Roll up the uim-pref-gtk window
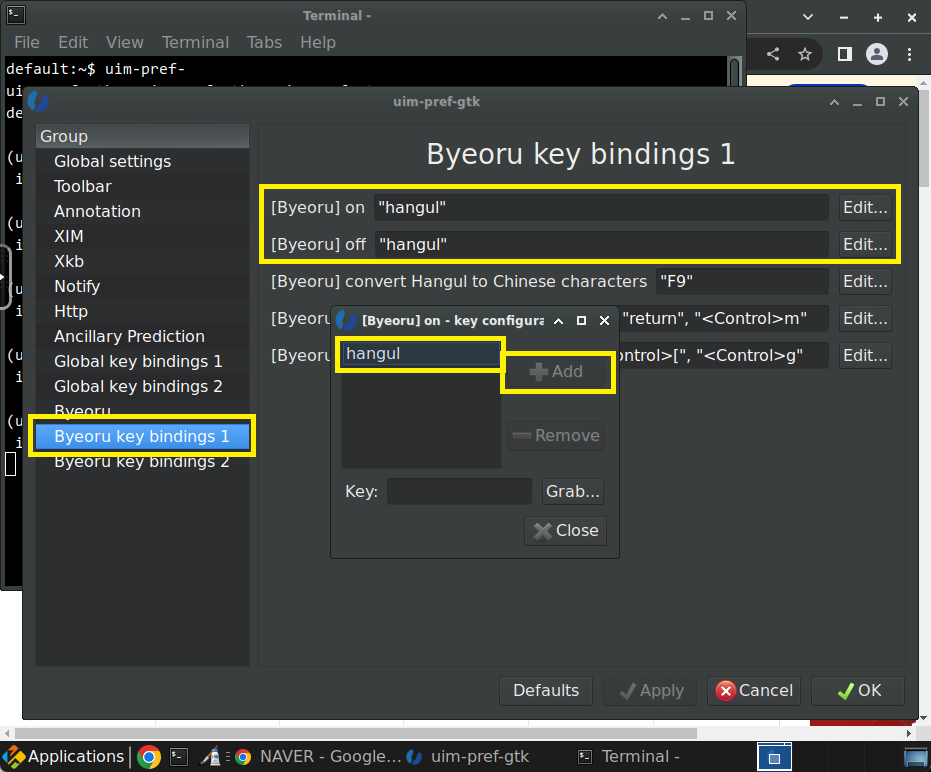The height and width of the screenshot is (772, 931). [x=834, y=102]
